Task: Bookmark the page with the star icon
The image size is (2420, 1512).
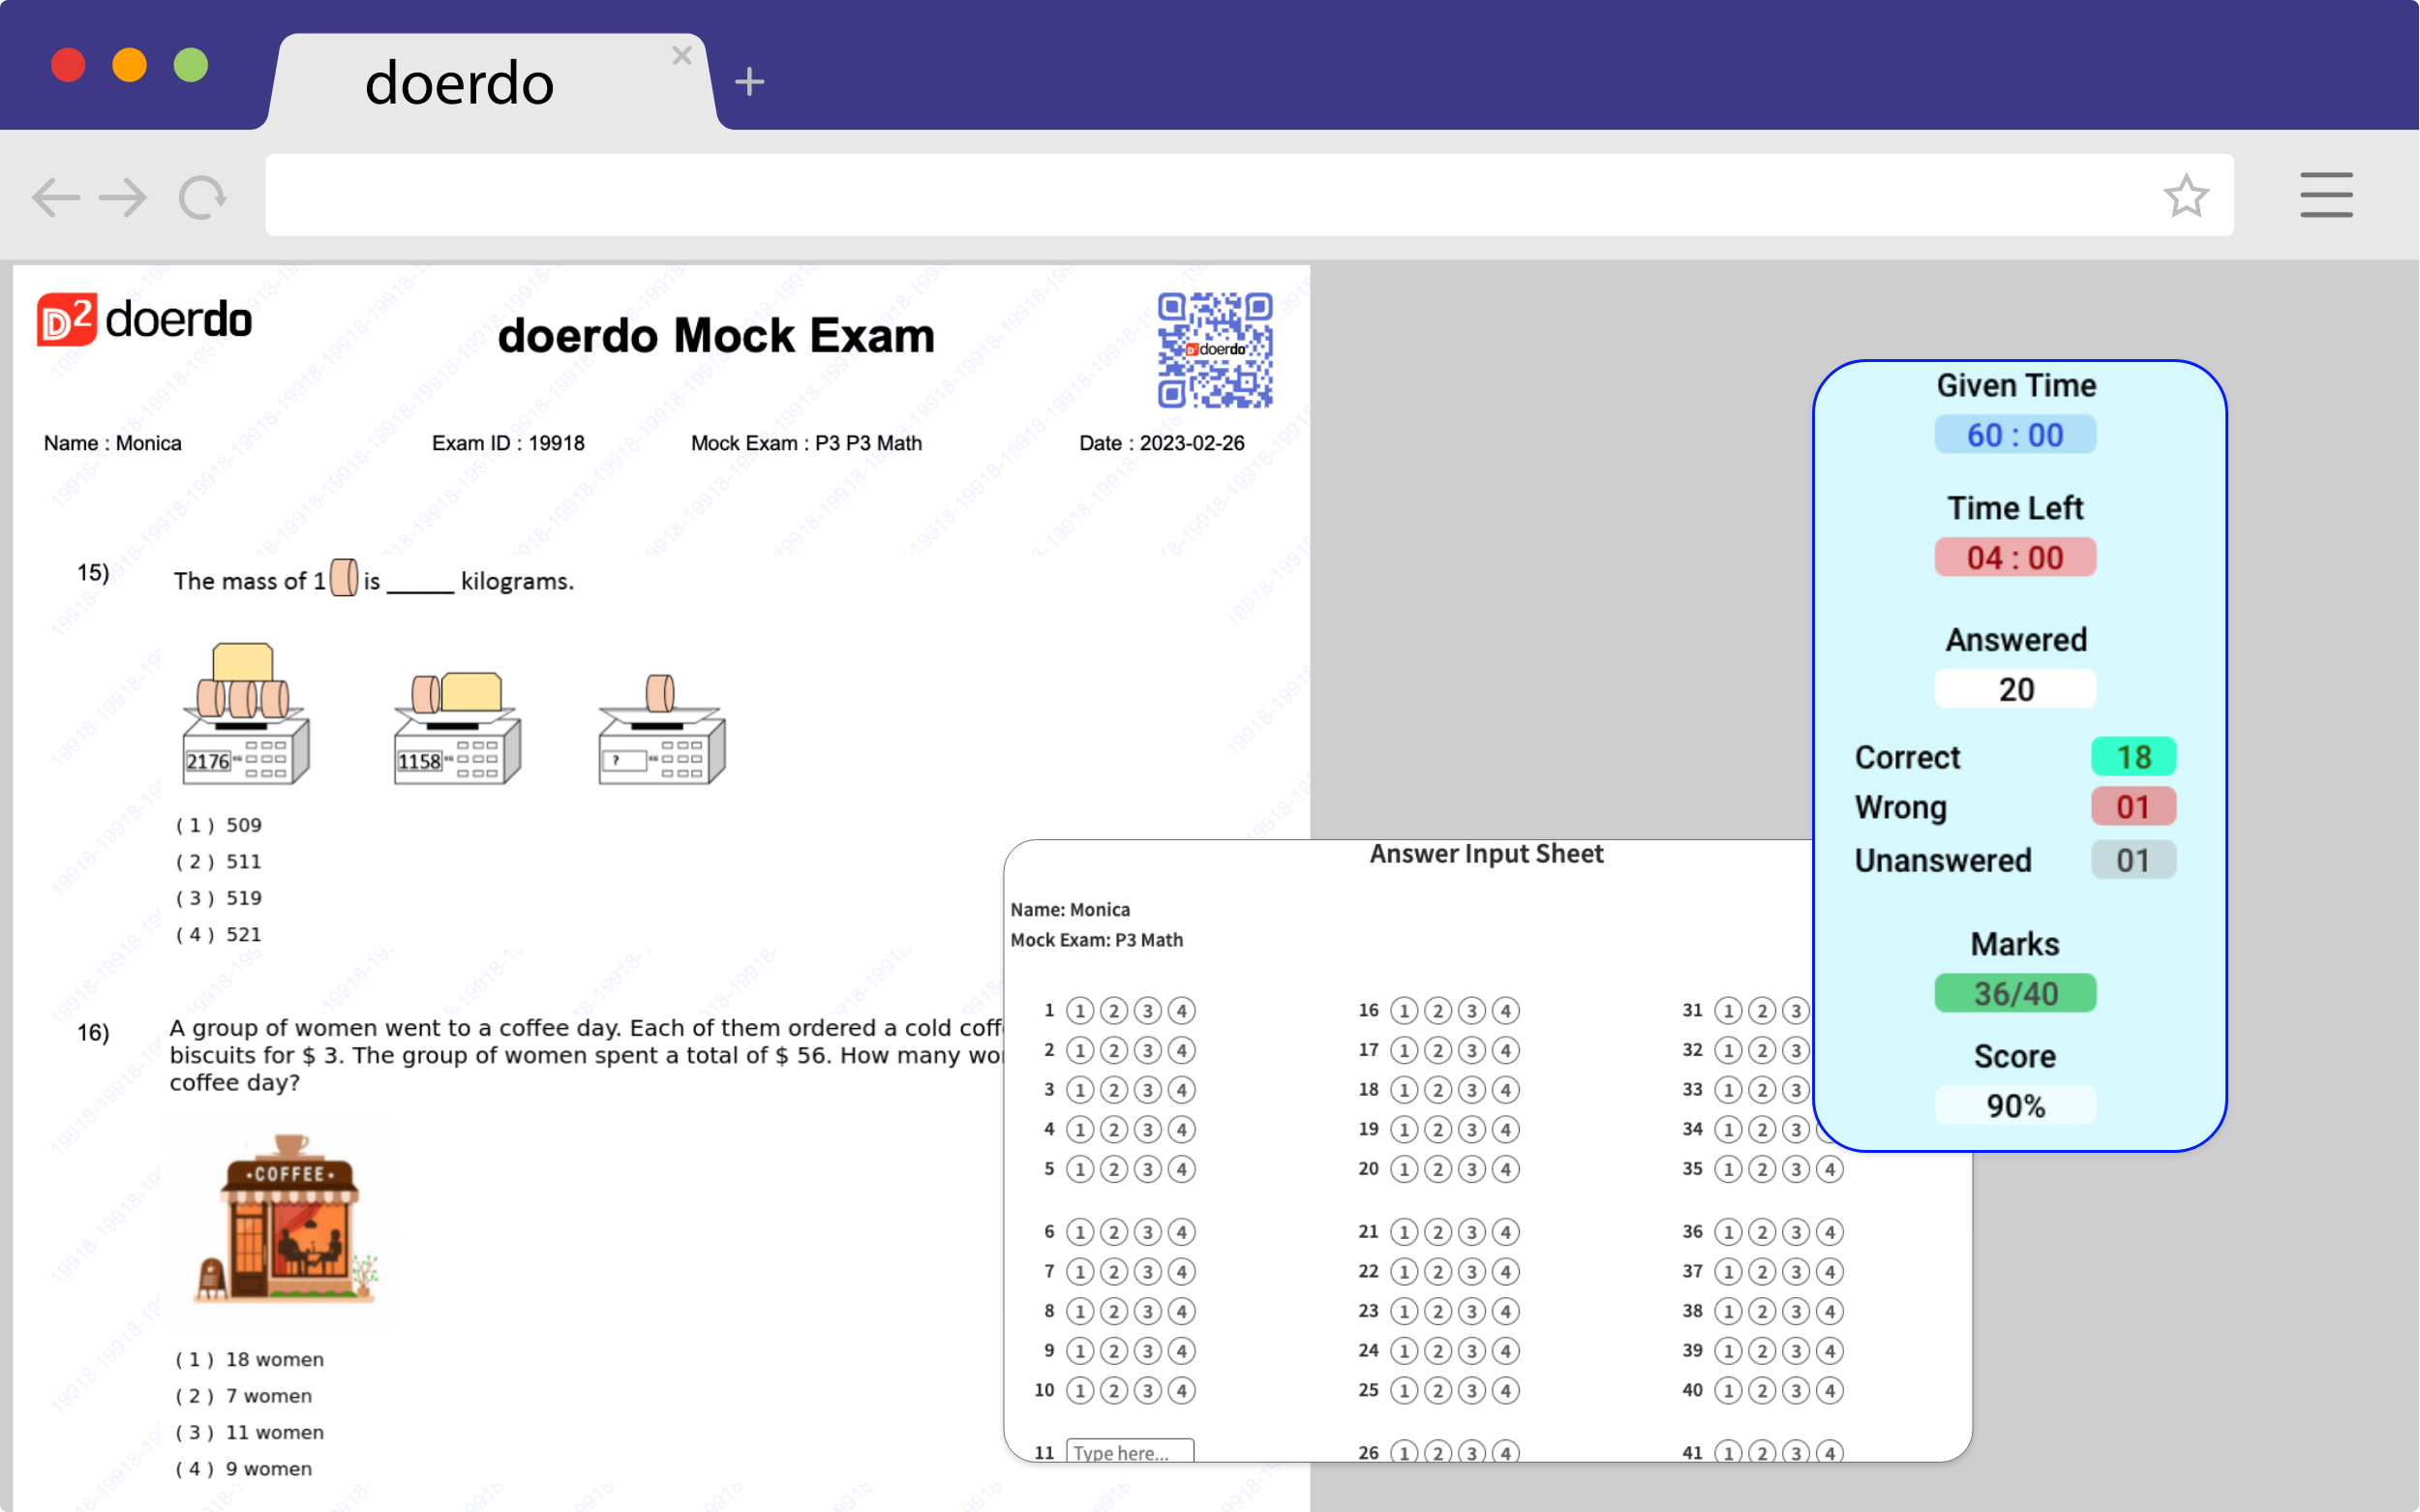Action: [x=2188, y=196]
